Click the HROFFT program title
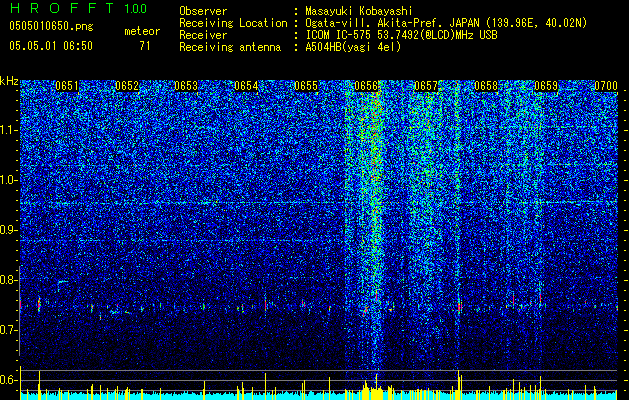Viewport: 629px width, 400px height. (62, 8)
